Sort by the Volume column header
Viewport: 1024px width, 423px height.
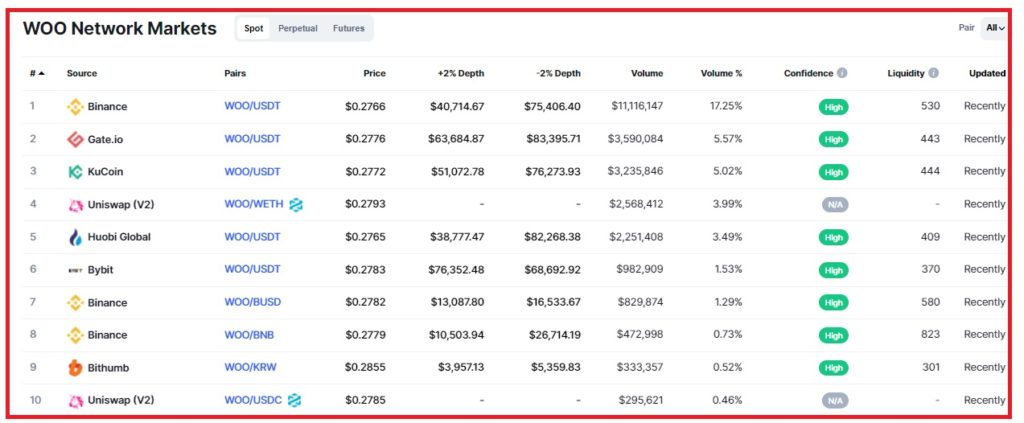647,73
